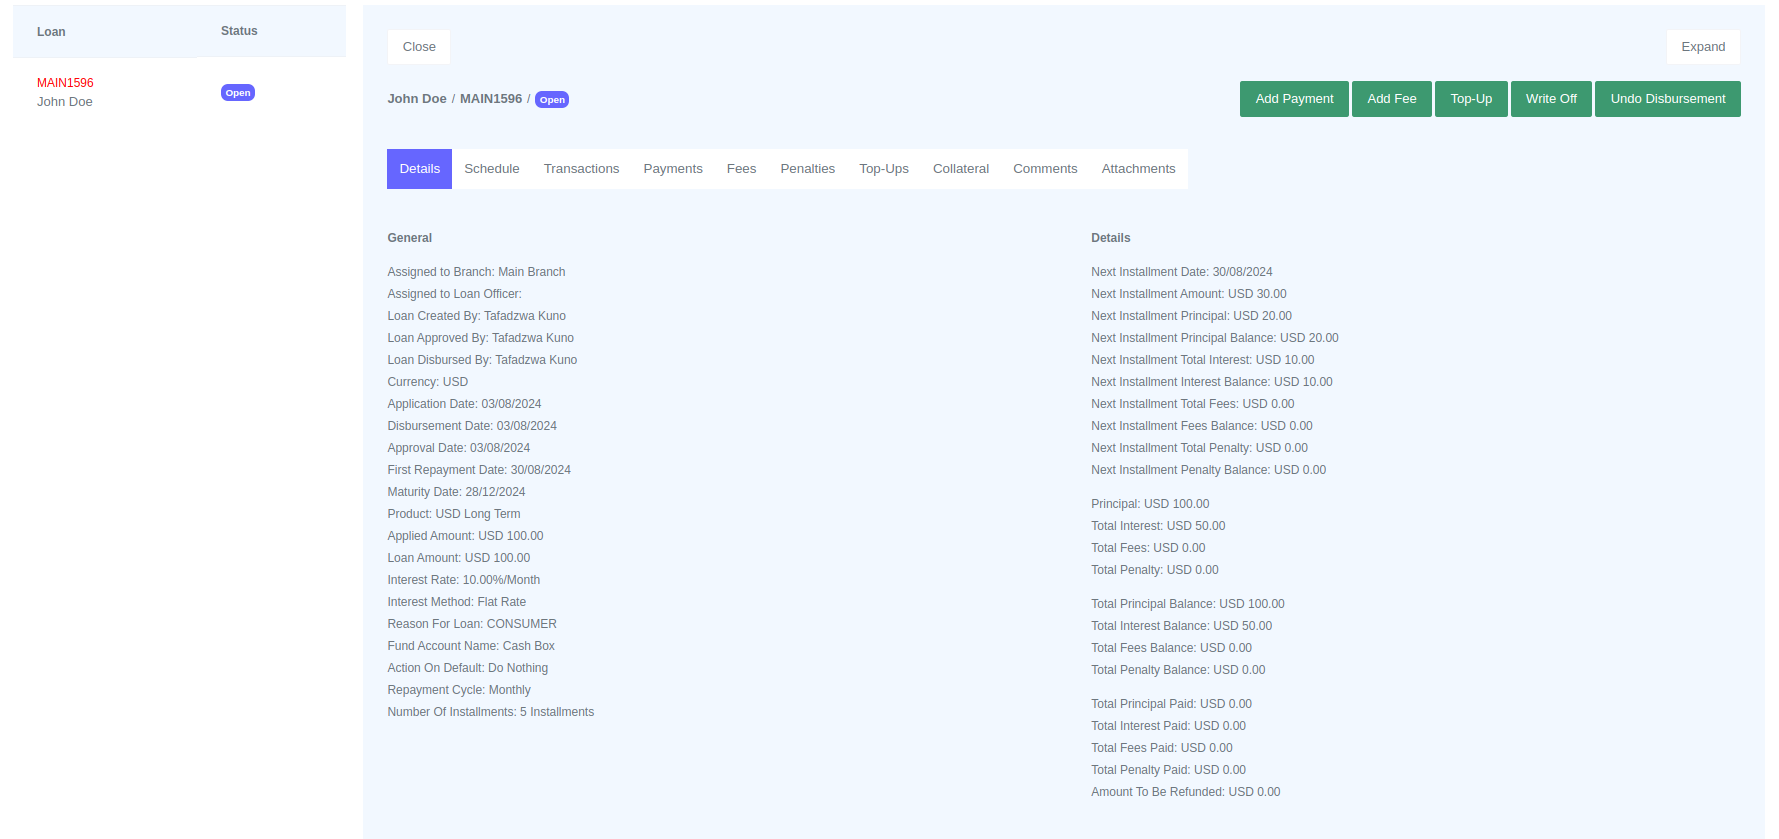This screenshot has height=839, width=1779.
Task: View the Fees tab
Action: 741,169
